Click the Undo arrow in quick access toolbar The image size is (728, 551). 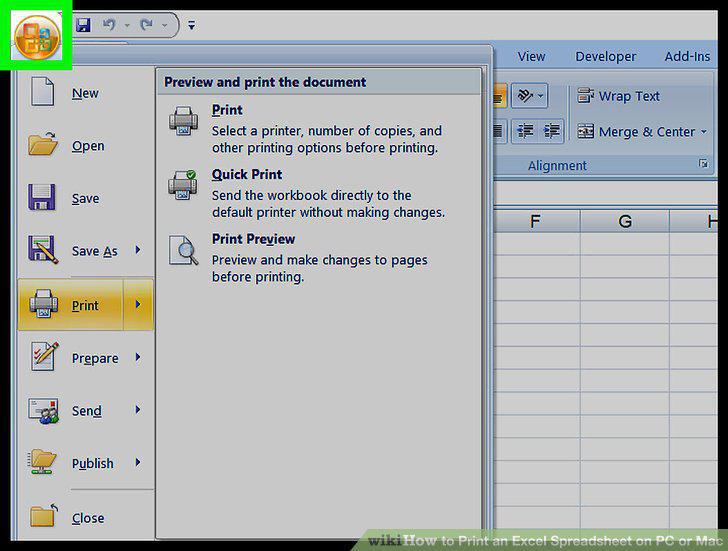click(x=110, y=24)
